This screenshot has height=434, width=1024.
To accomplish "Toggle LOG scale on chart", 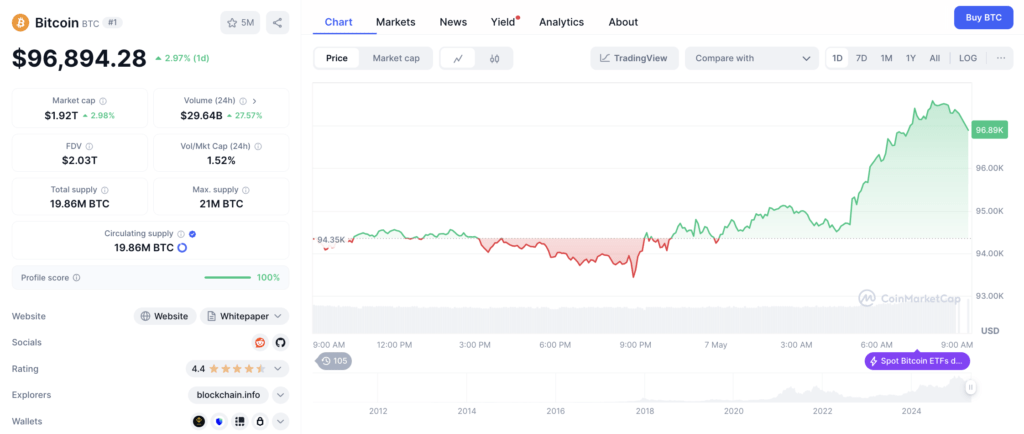I will tap(968, 58).
